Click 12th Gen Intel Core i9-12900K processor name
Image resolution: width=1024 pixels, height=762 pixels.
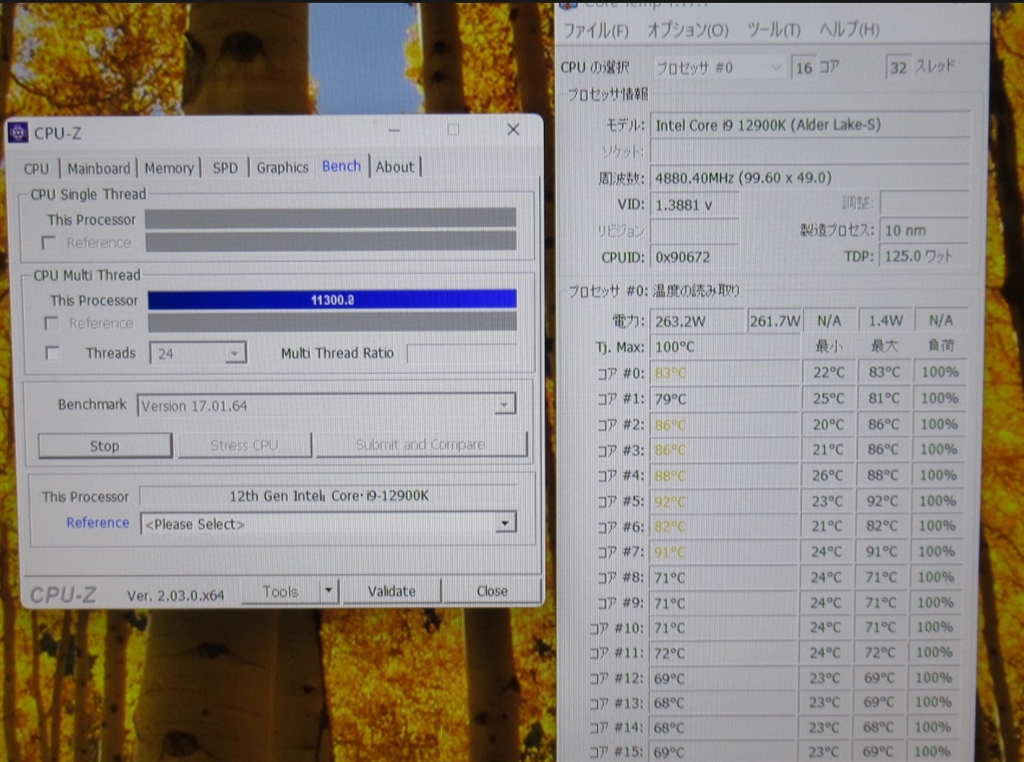point(328,496)
